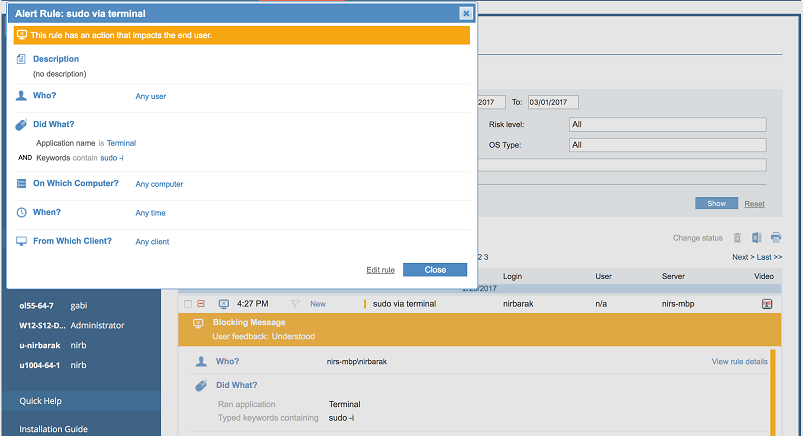Click the View rule details link

(739, 361)
